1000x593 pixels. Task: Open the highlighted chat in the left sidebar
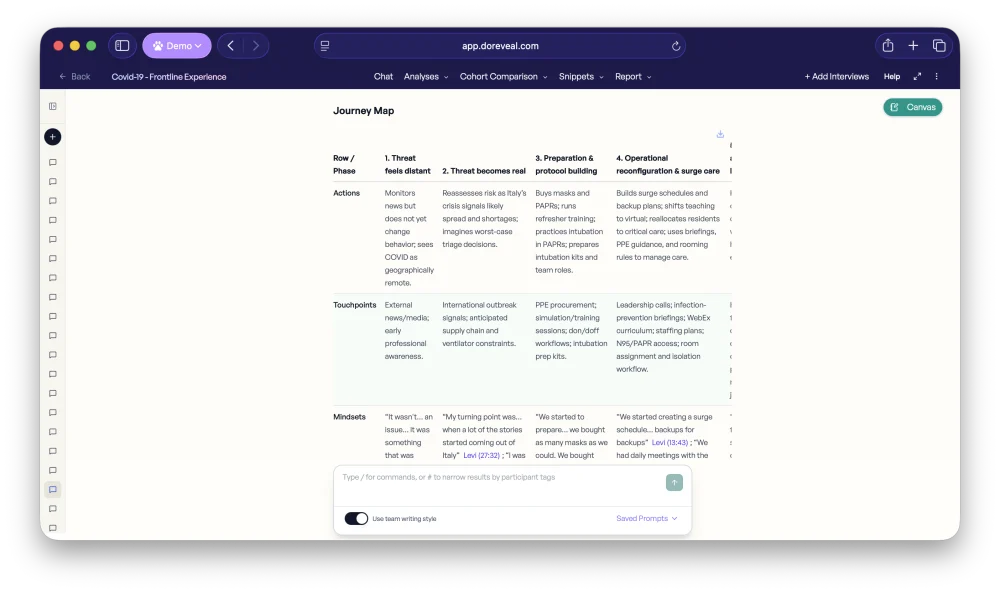pos(53,490)
